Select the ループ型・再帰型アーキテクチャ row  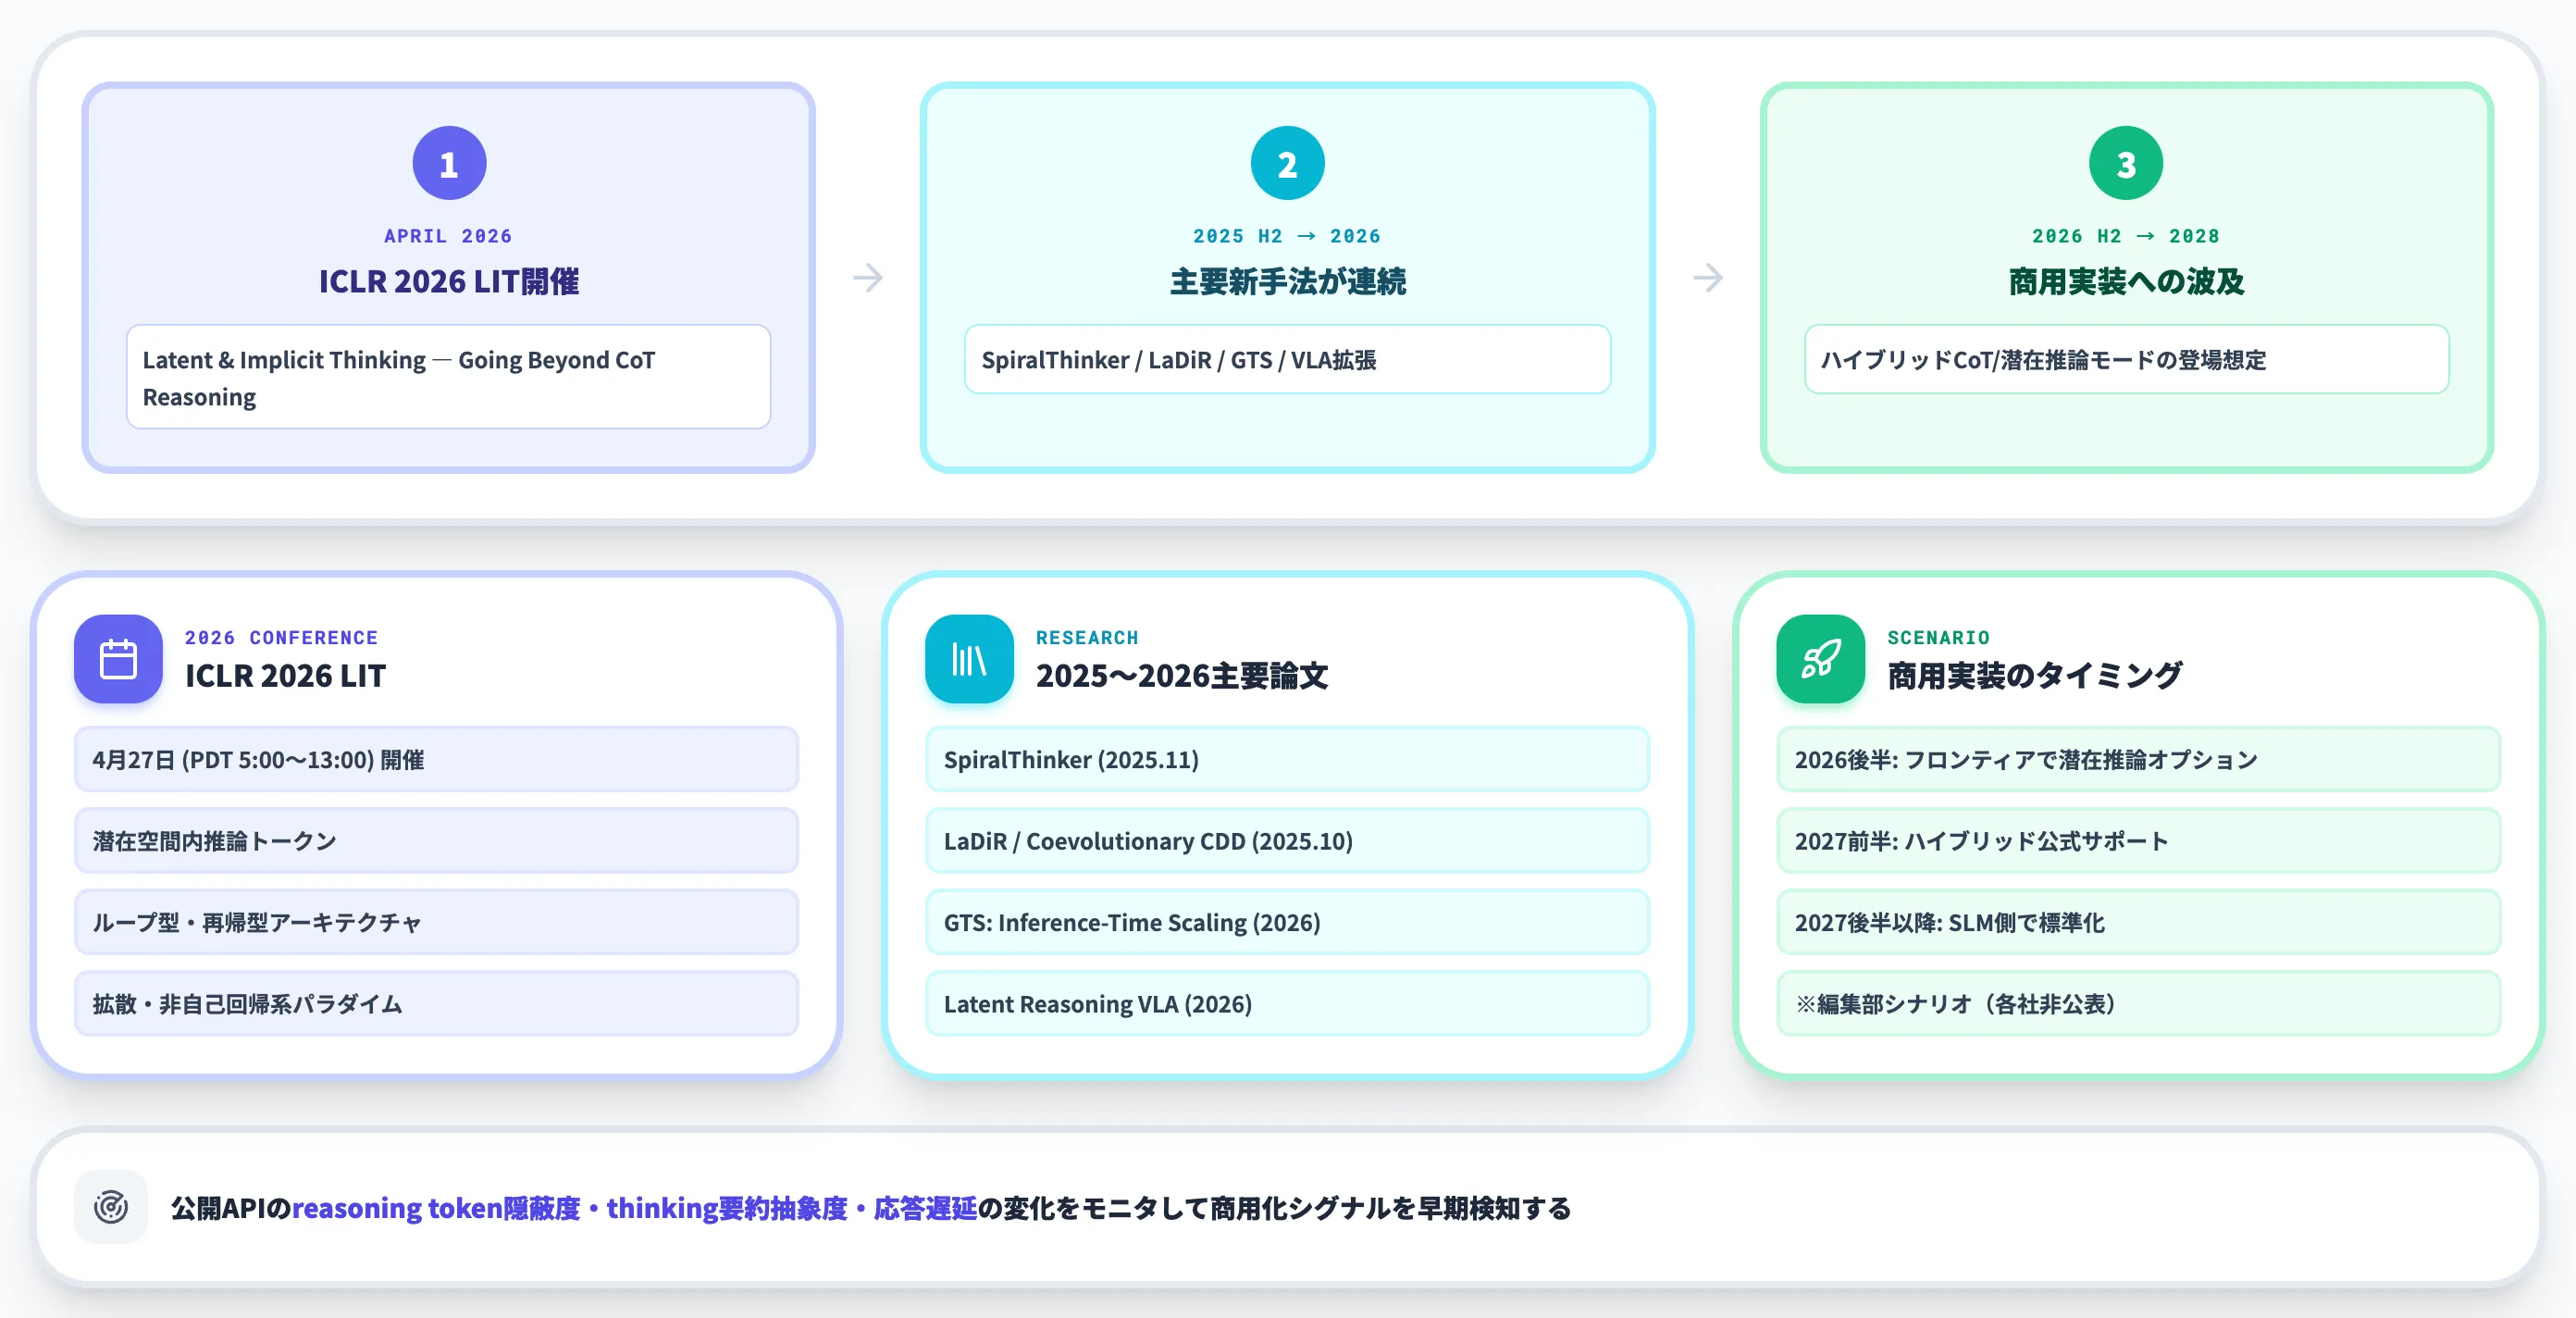tap(436, 922)
